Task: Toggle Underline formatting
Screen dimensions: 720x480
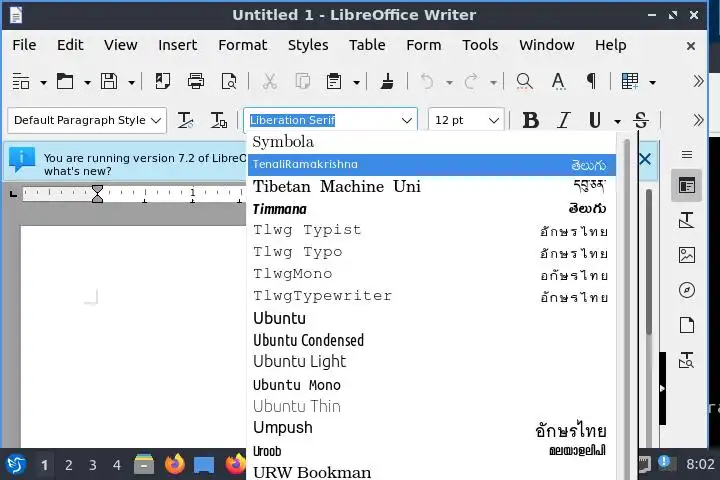Action: 595,120
